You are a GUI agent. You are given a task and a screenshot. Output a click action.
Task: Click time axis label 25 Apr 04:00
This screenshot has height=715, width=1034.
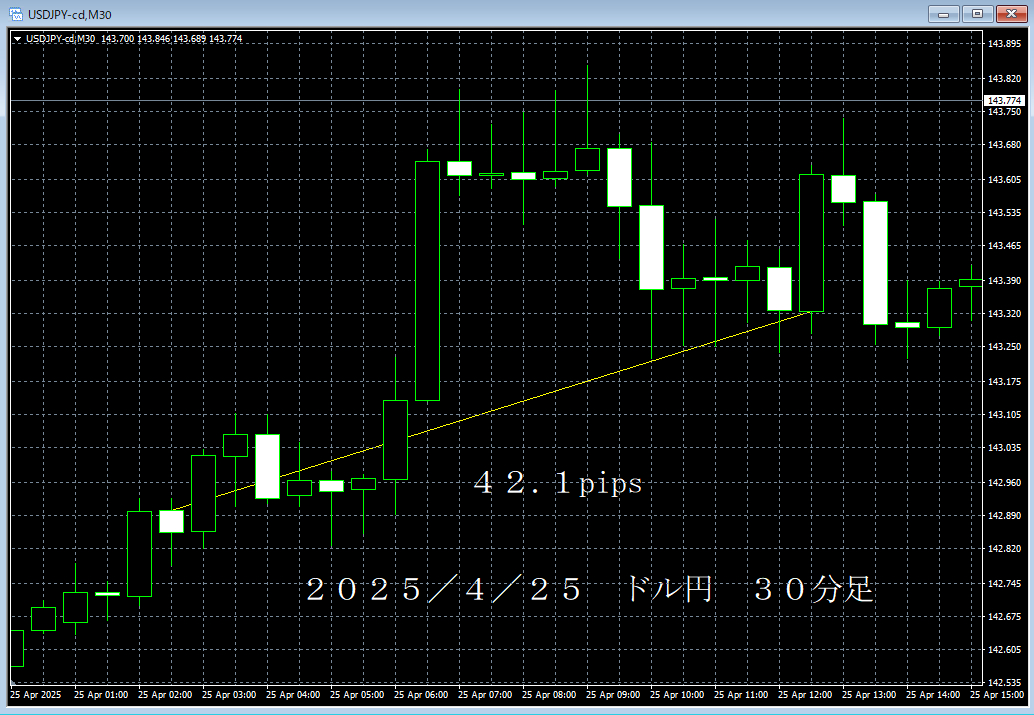click(x=293, y=695)
